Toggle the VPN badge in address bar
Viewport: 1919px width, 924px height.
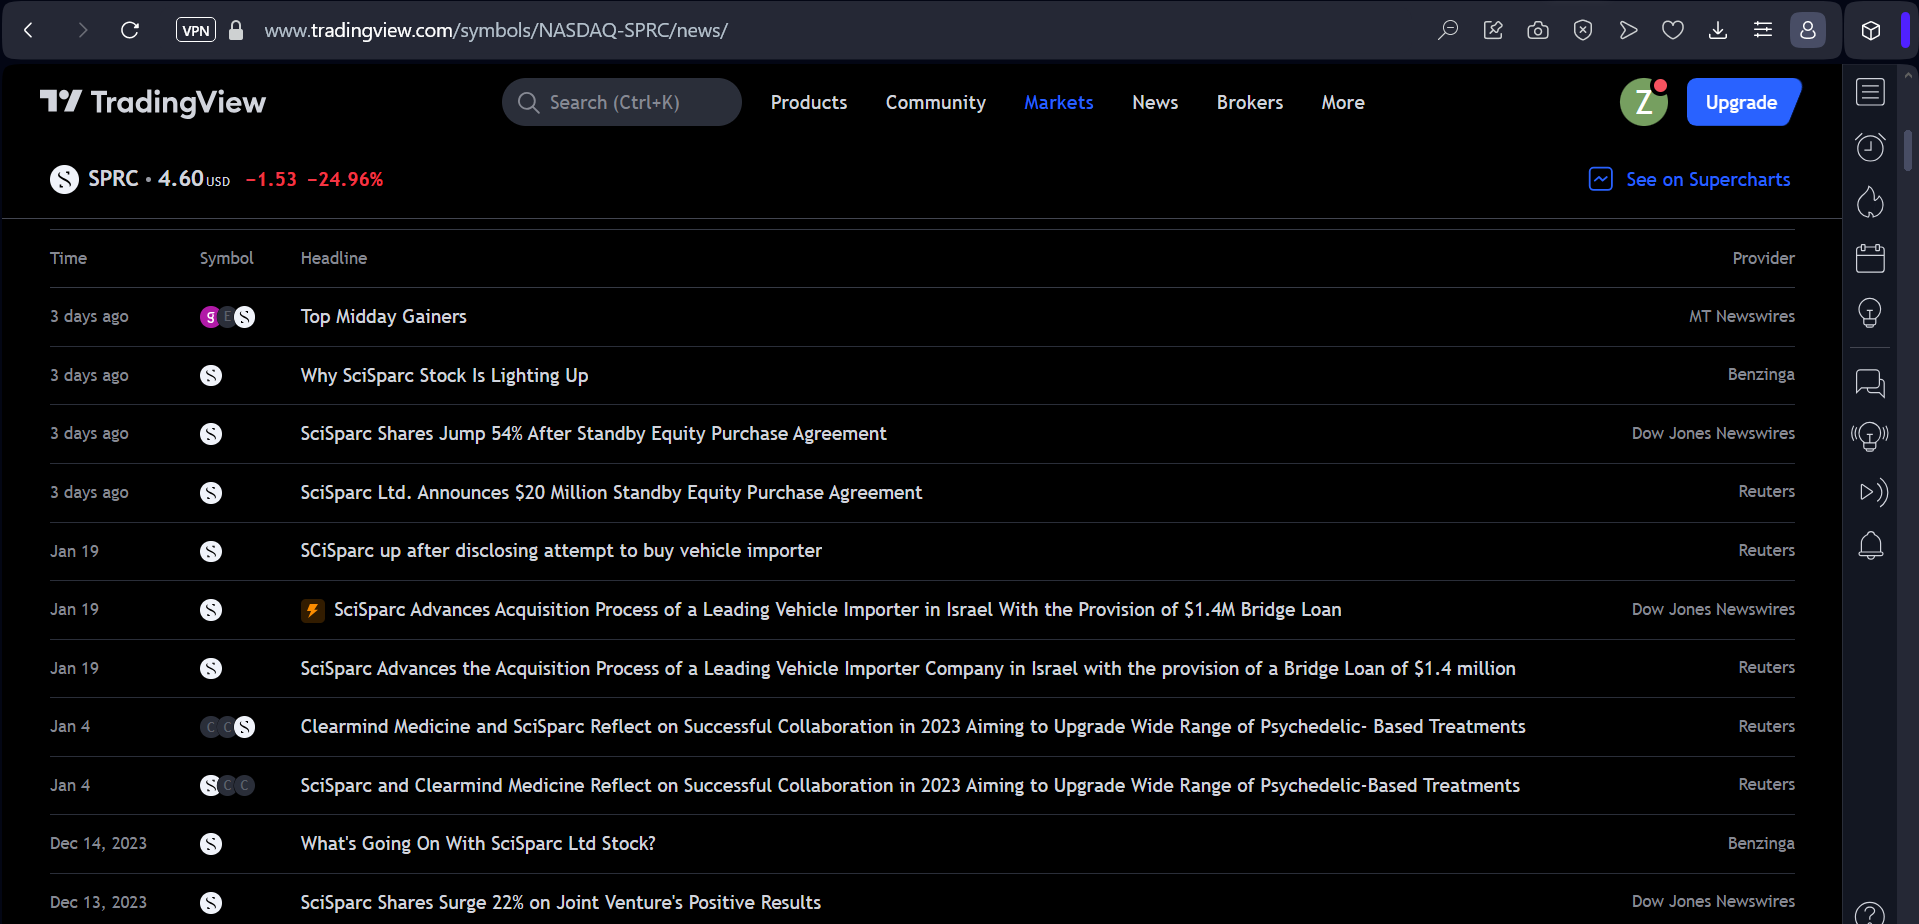196,30
